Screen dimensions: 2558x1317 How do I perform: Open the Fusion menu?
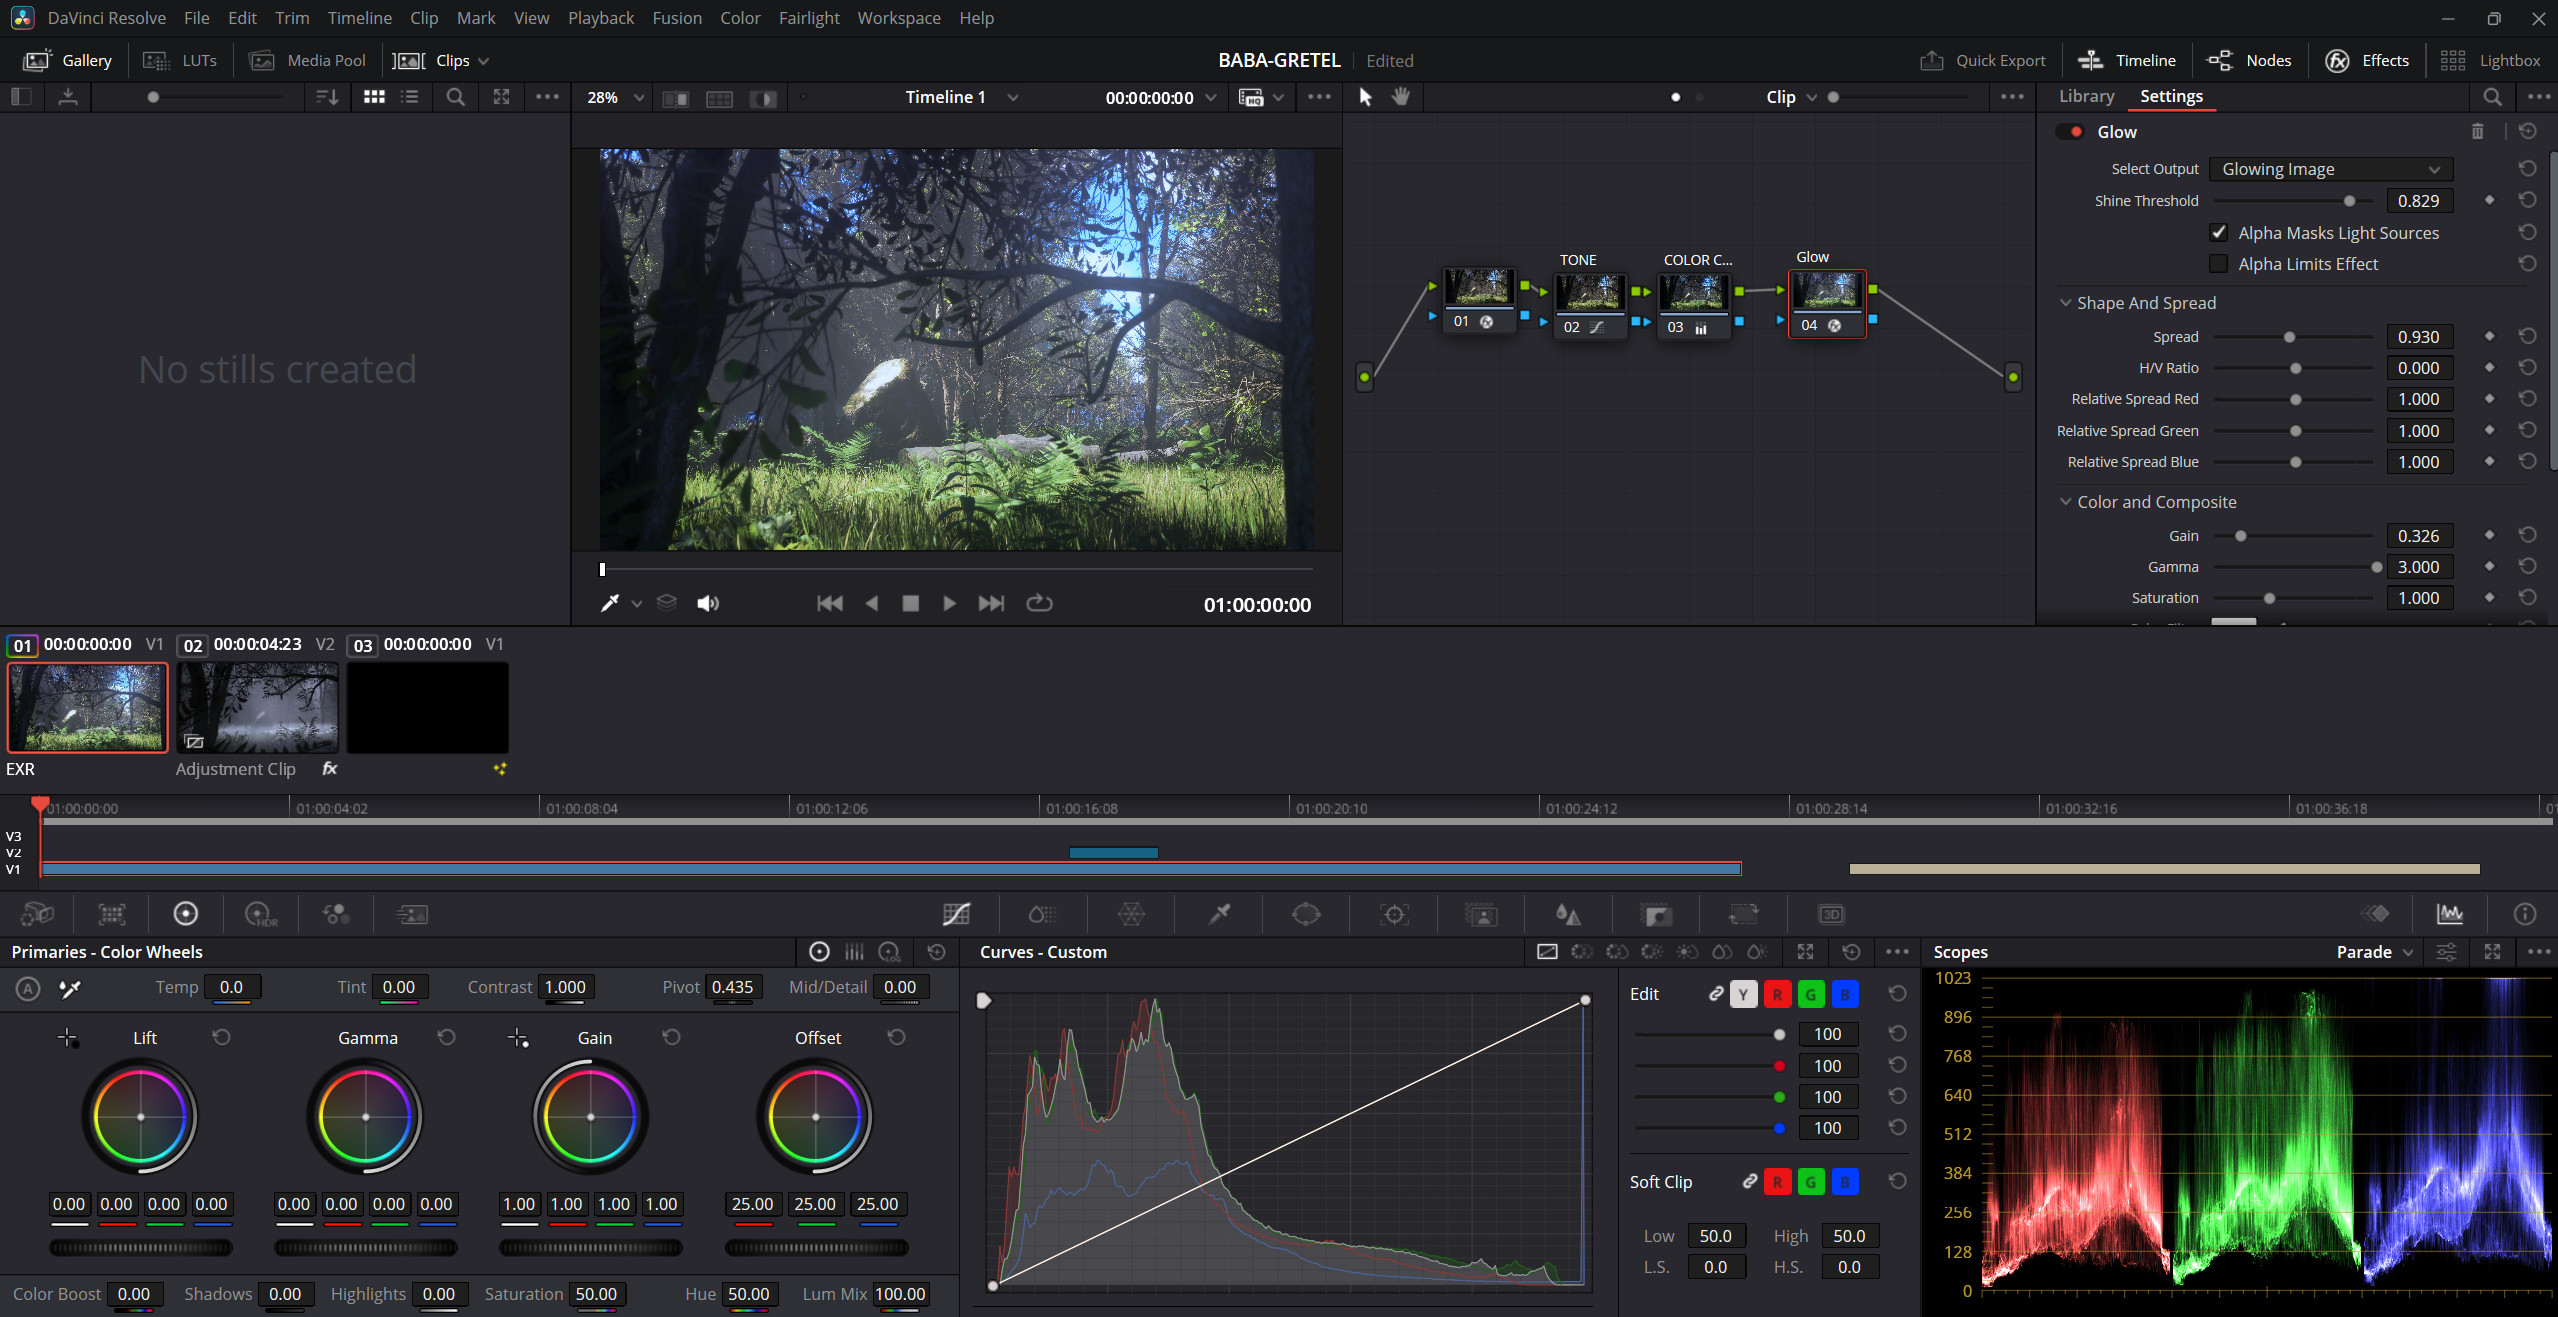point(676,18)
